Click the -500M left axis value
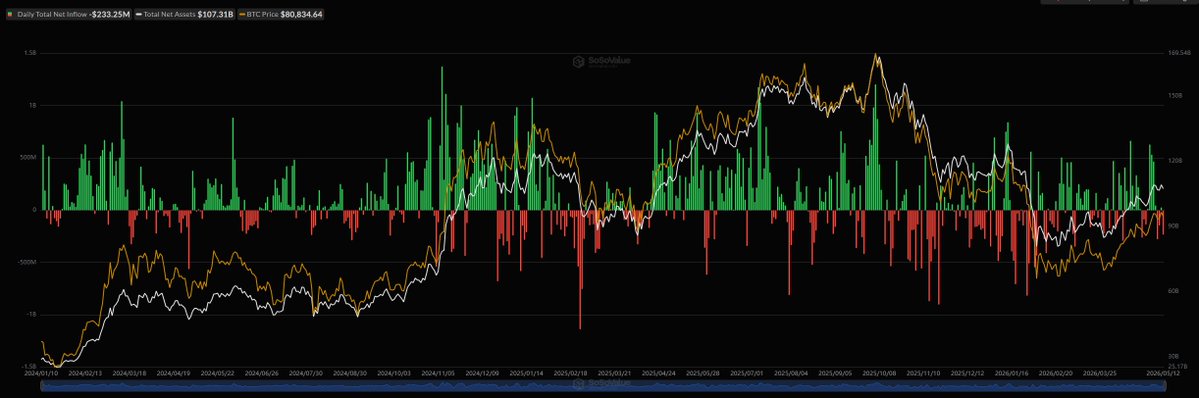The image size is (1199, 398). [x=28, y=262]
